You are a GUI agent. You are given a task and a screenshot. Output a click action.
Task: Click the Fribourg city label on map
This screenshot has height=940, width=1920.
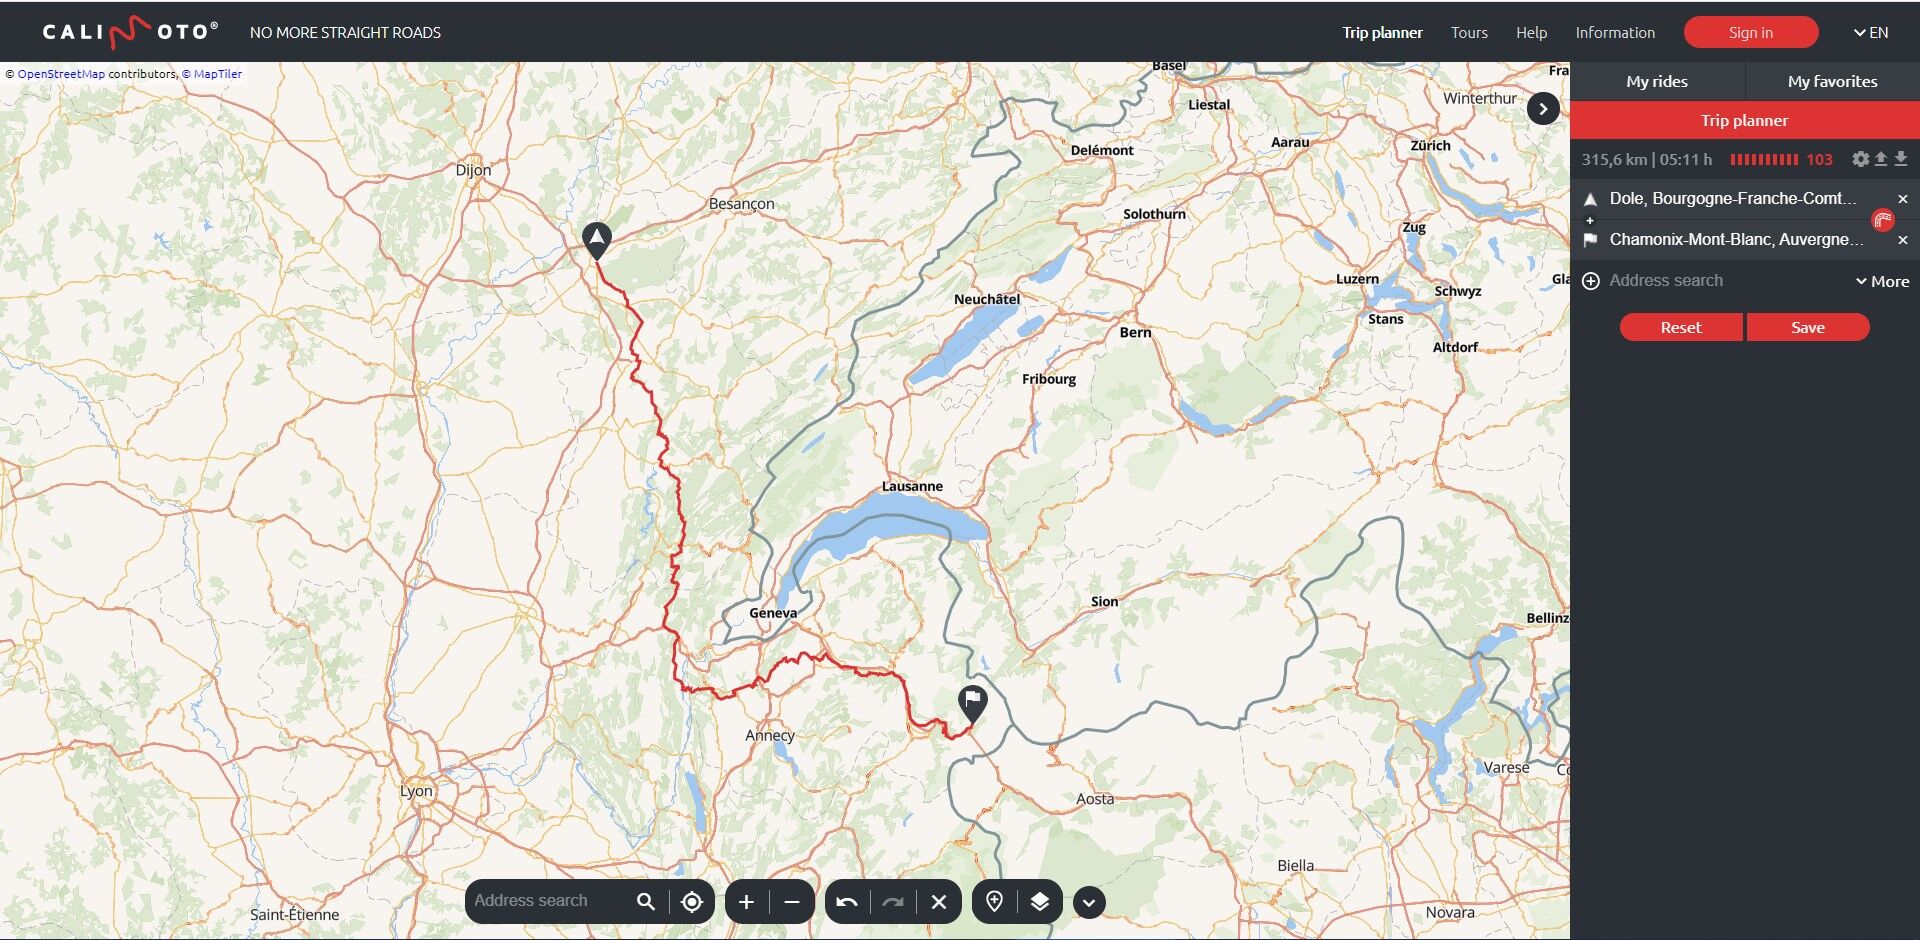[x=1049, y=379]
